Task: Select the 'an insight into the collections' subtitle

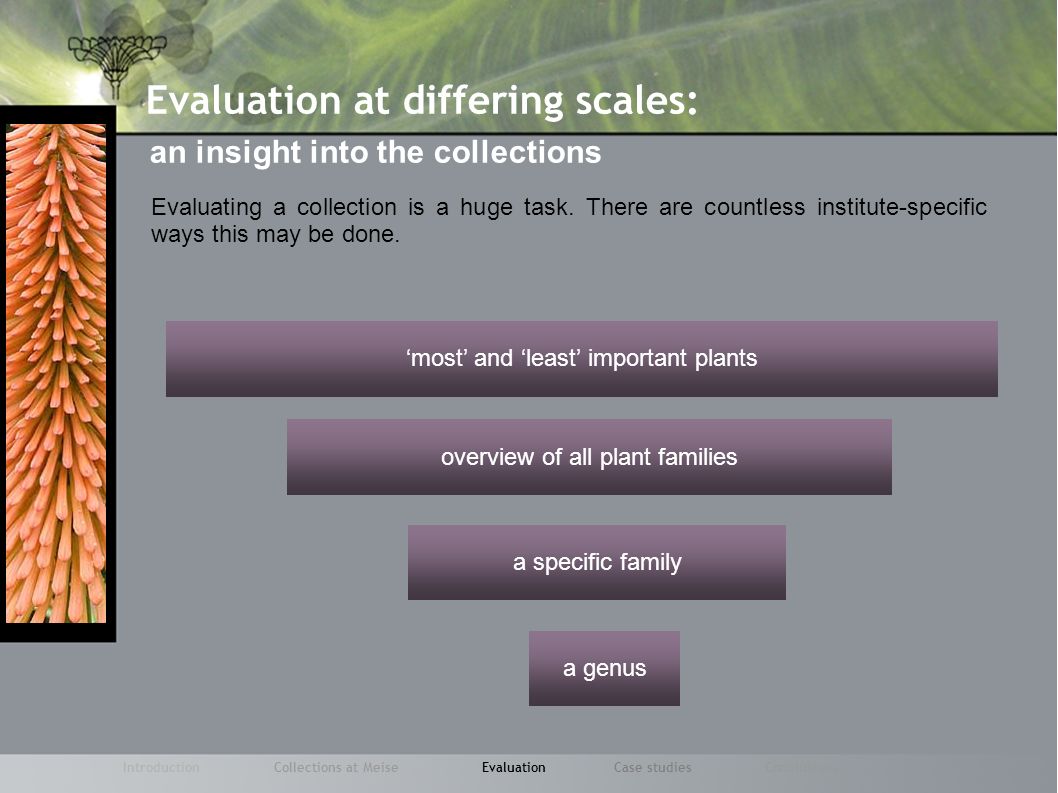Action: 375,153
